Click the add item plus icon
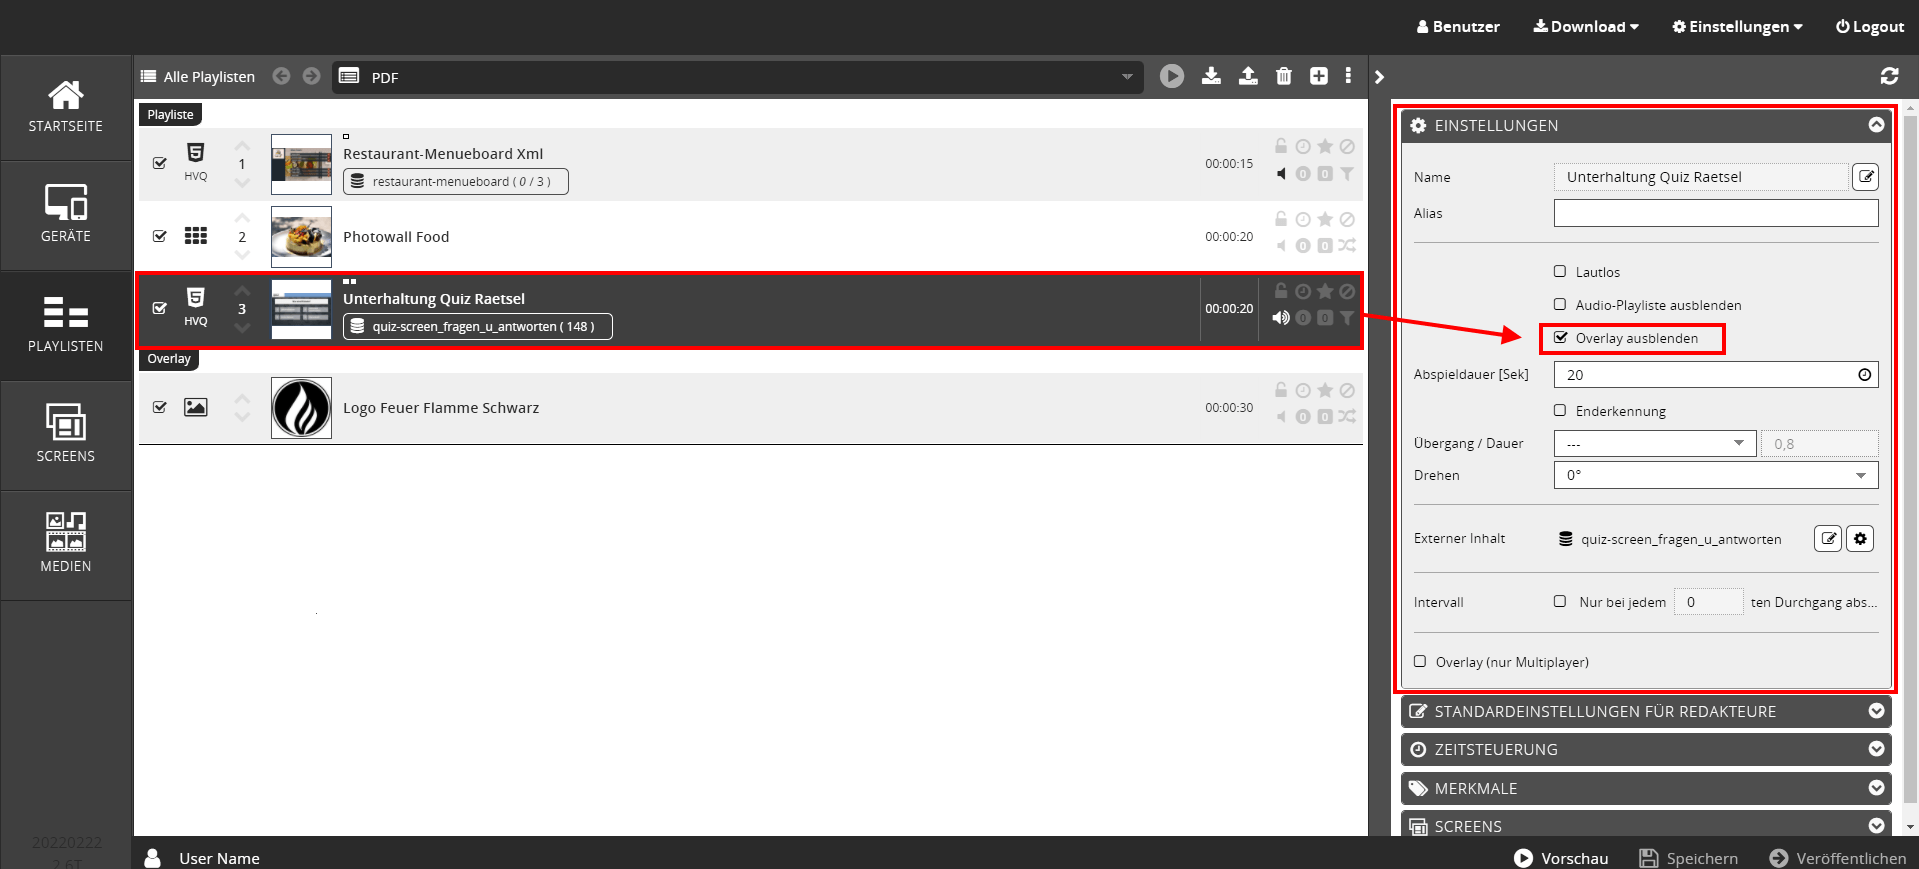Screen dimensions: 1919x869 pyautogui.click(x=1319, y=76)
